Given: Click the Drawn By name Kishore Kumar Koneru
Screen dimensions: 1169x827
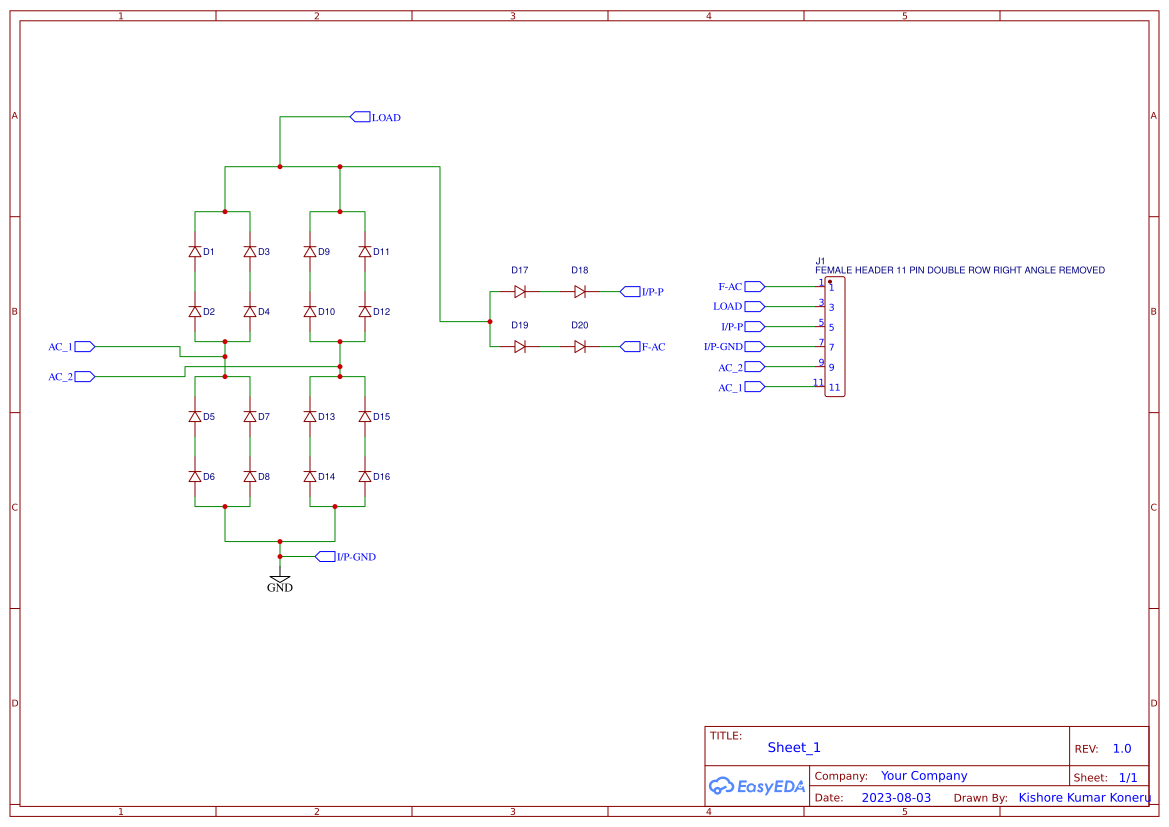Looking at the screenshot, I should pyautogui.click(x=1085, y=797).
